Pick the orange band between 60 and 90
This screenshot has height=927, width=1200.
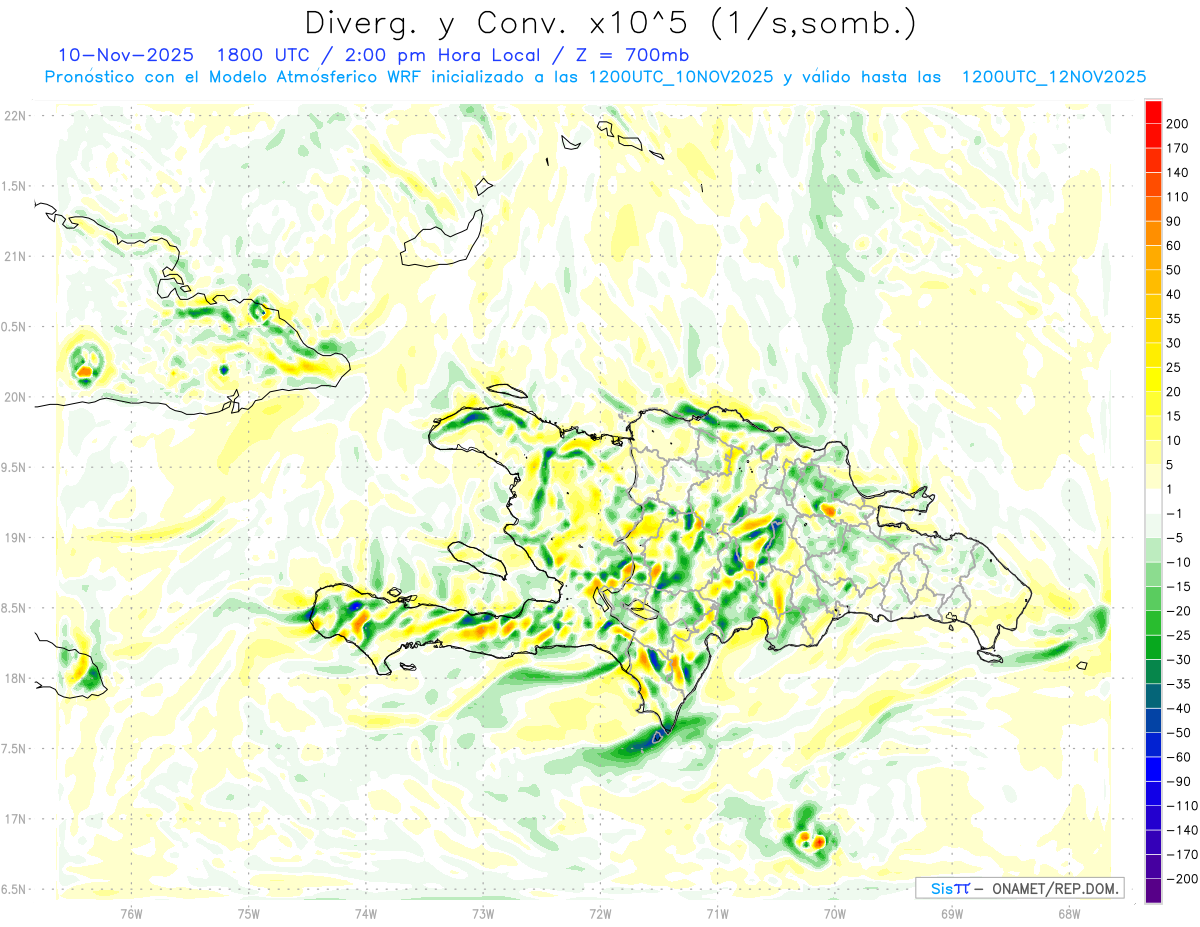pyautogui.click(x=1153, y=234)
